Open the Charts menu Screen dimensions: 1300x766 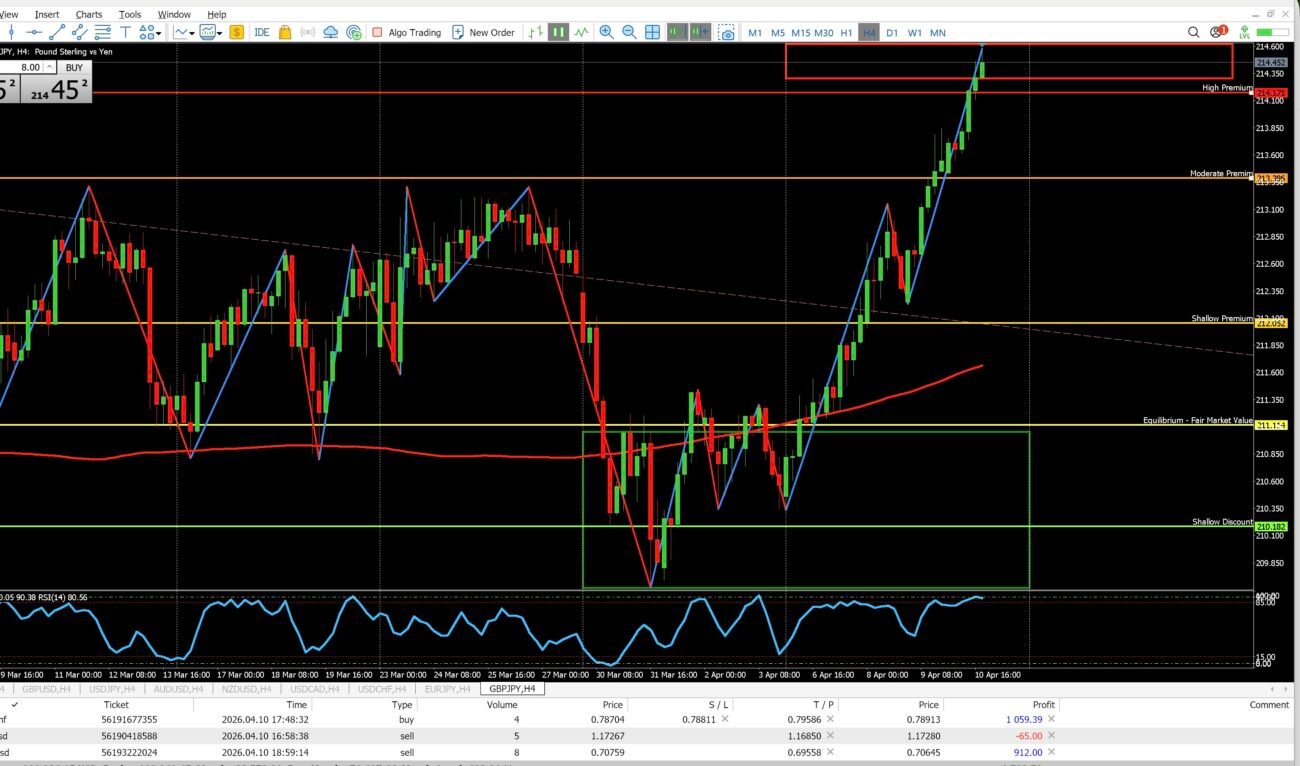[x=89, y=15]
